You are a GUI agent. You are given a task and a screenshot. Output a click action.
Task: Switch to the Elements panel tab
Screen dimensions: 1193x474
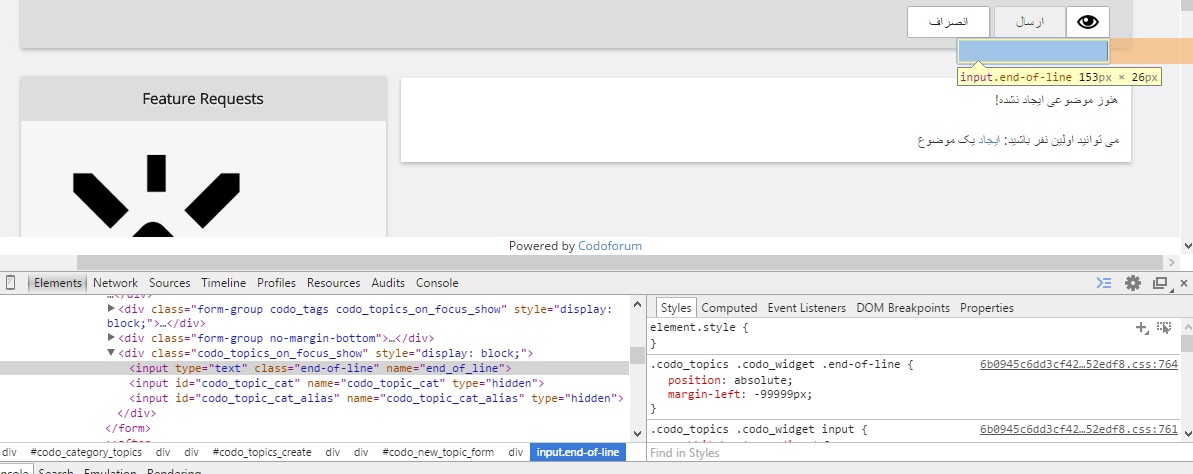(58, 283)
